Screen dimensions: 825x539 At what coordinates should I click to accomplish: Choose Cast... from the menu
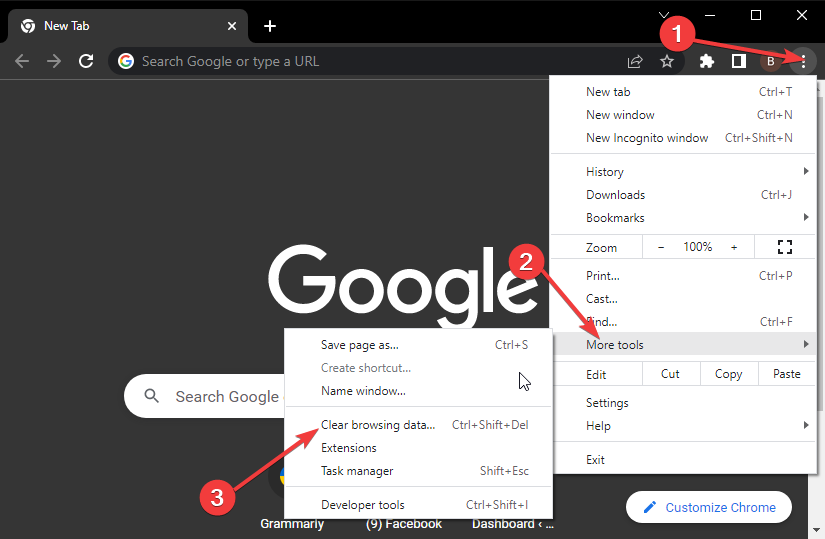[x=683, y=299]
